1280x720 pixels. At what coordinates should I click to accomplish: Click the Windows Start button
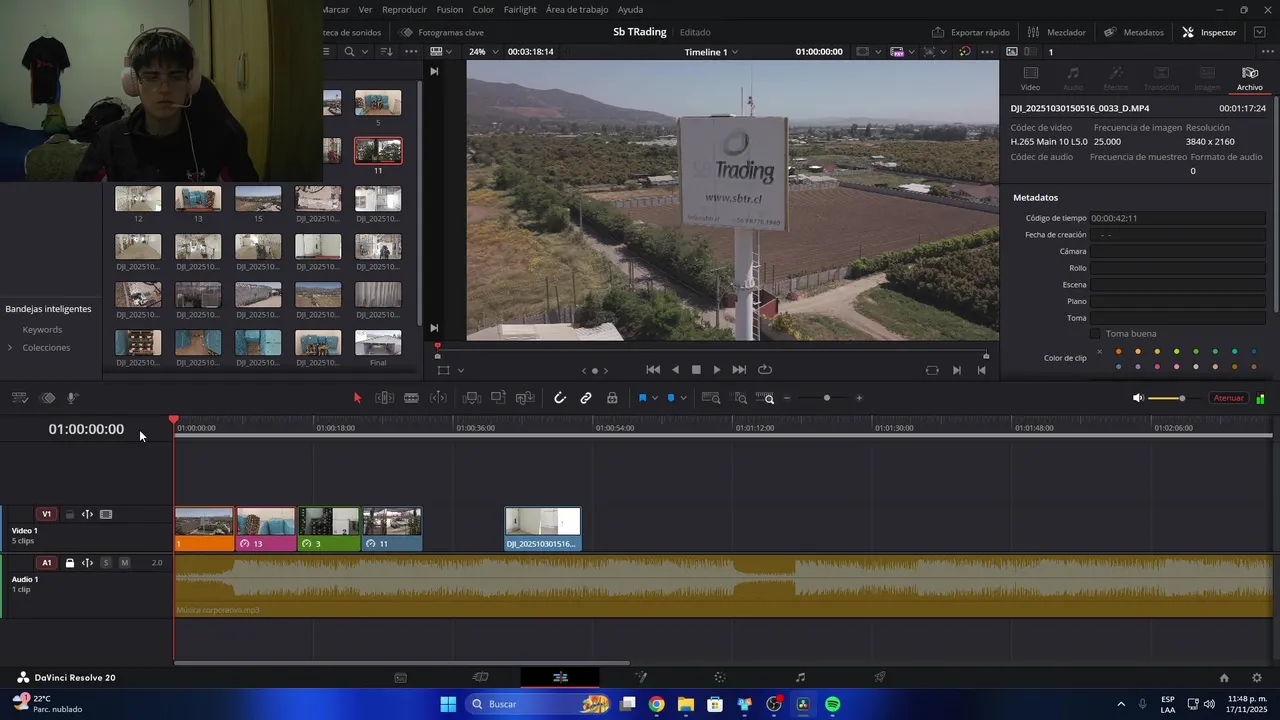448,704
